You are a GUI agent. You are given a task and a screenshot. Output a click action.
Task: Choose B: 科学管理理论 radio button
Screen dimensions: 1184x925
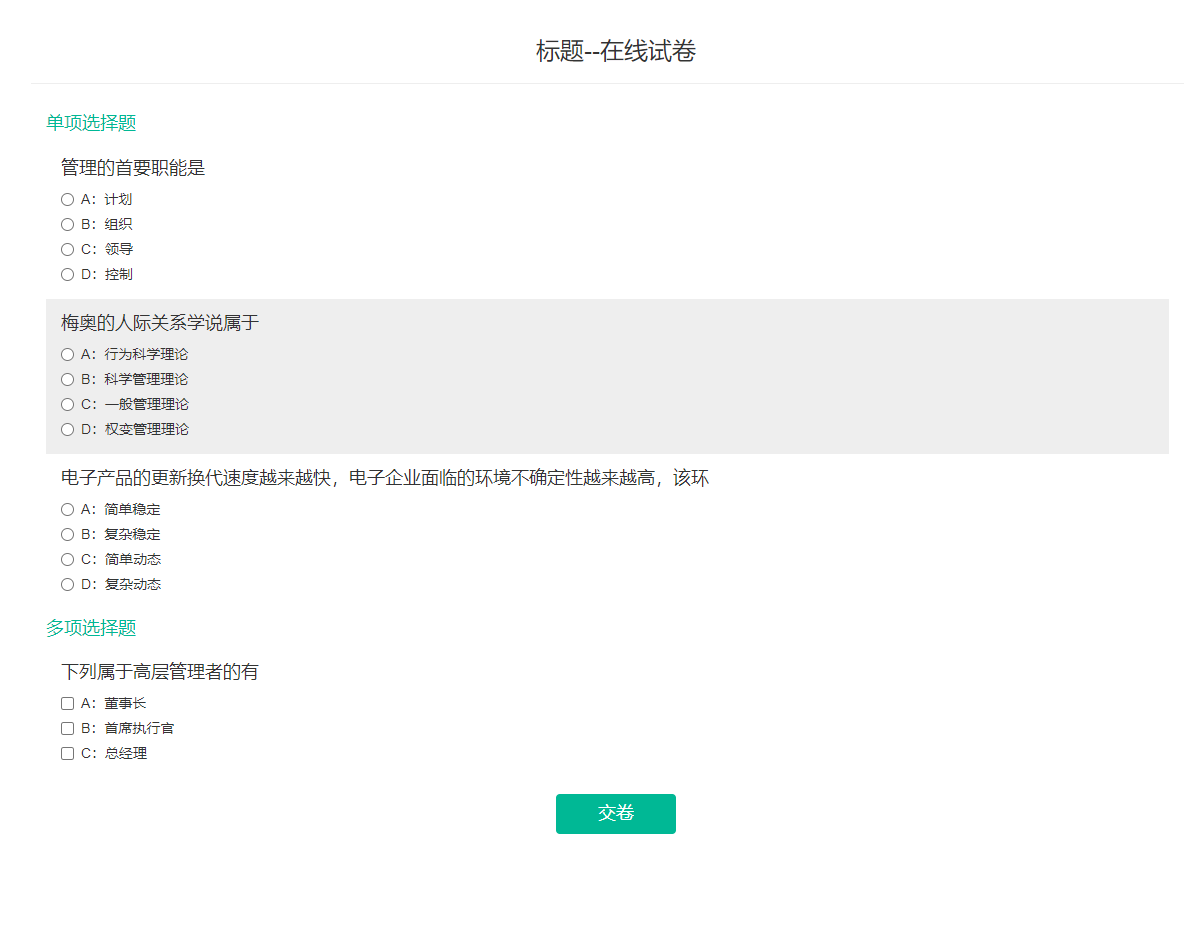[67, 379]
